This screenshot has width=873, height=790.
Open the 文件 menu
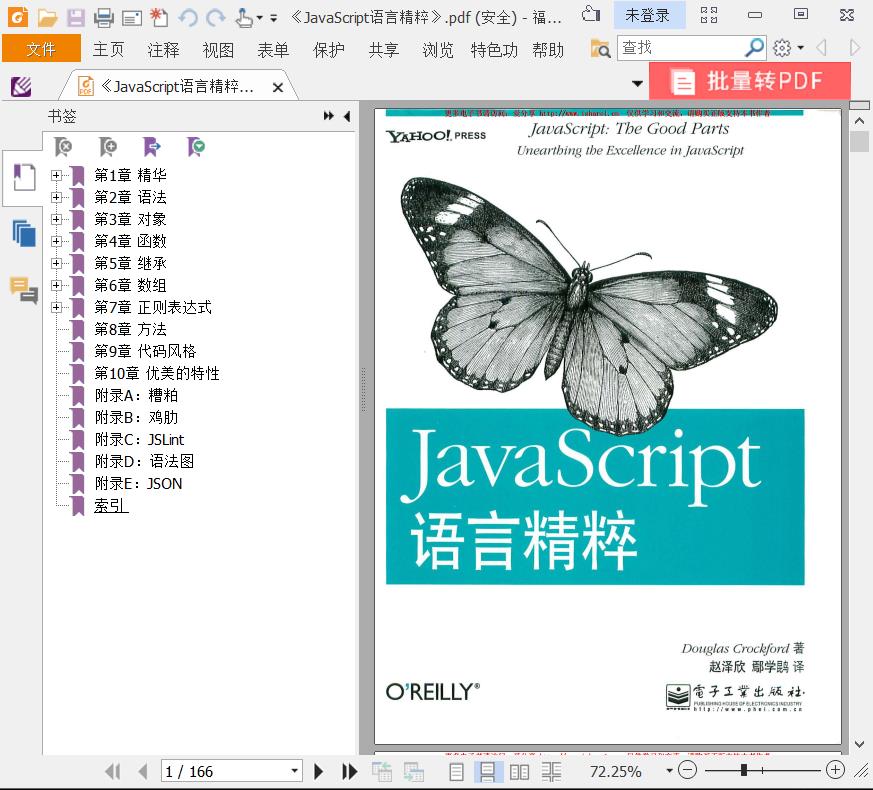41,49
